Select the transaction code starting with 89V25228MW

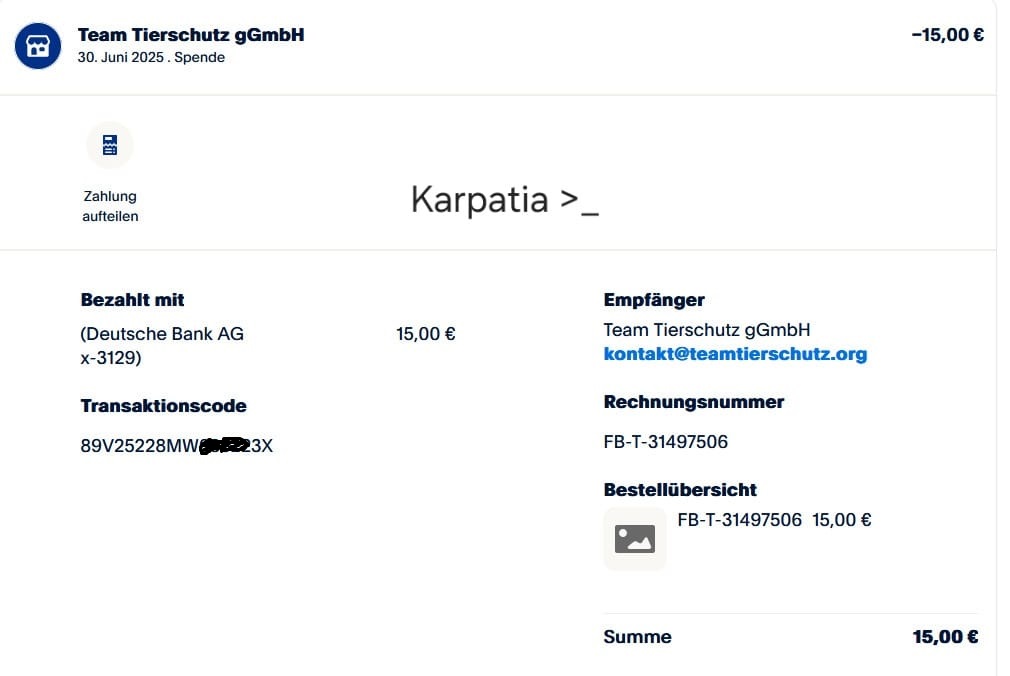pos(176,446)
